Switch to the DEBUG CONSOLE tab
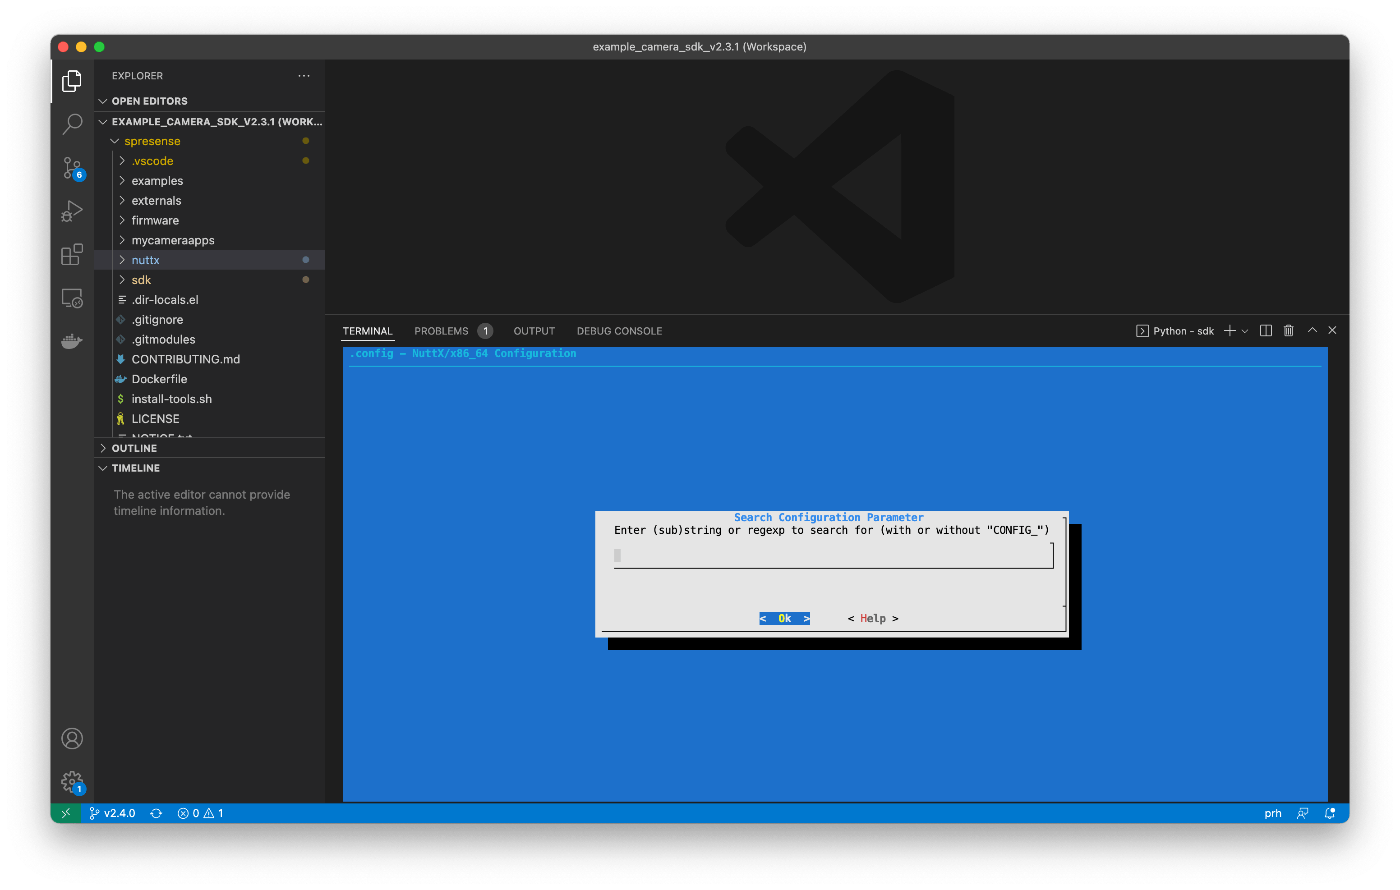The image size is (1400, 890). coord(619,331)
